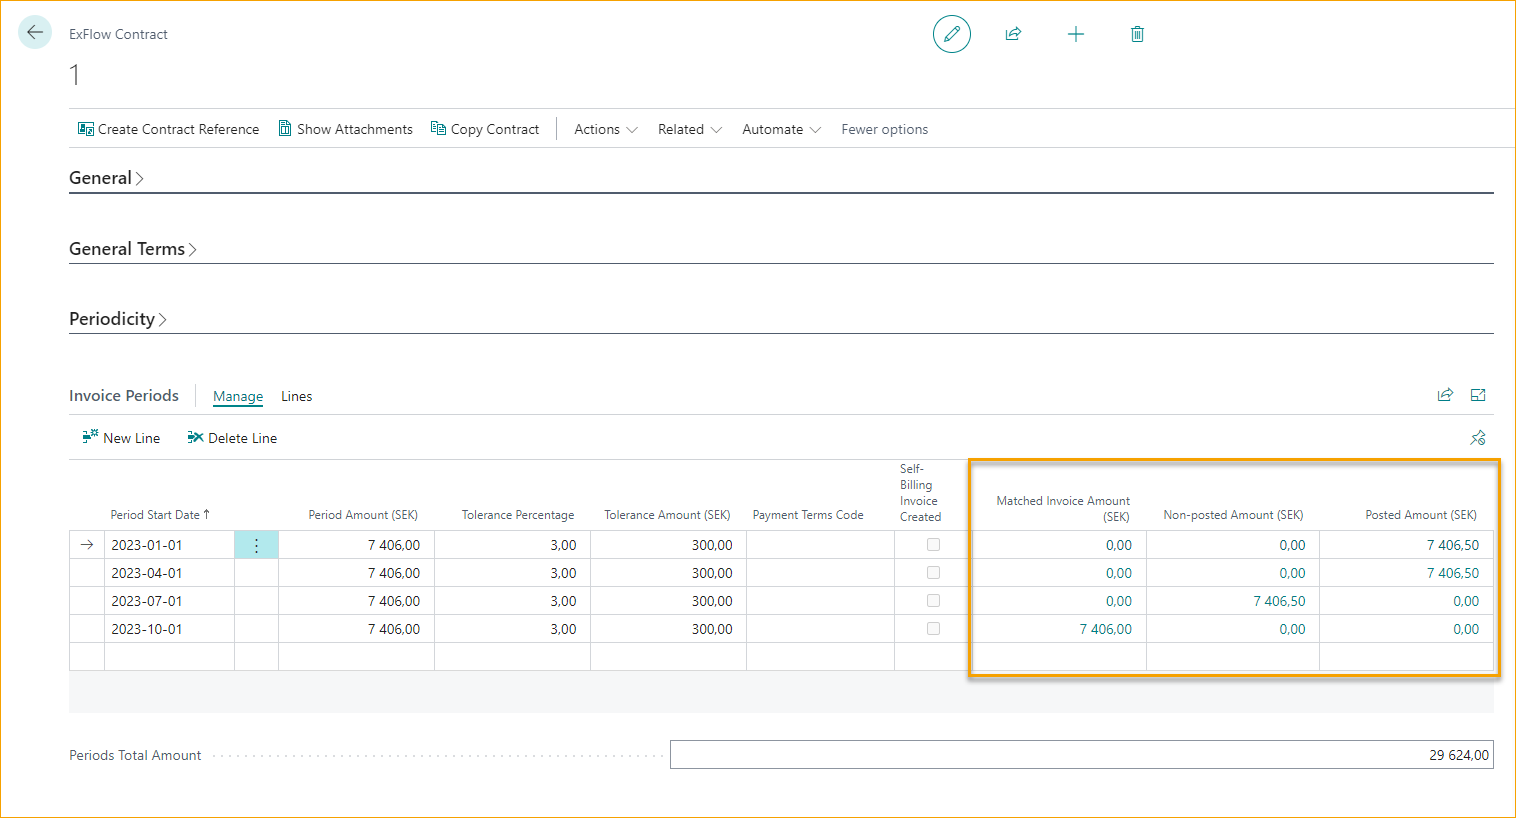Share the Invoice Periods list
Image resolution: width=1516 pixels, height=818 pixels.
click(x=1445, y=395)
